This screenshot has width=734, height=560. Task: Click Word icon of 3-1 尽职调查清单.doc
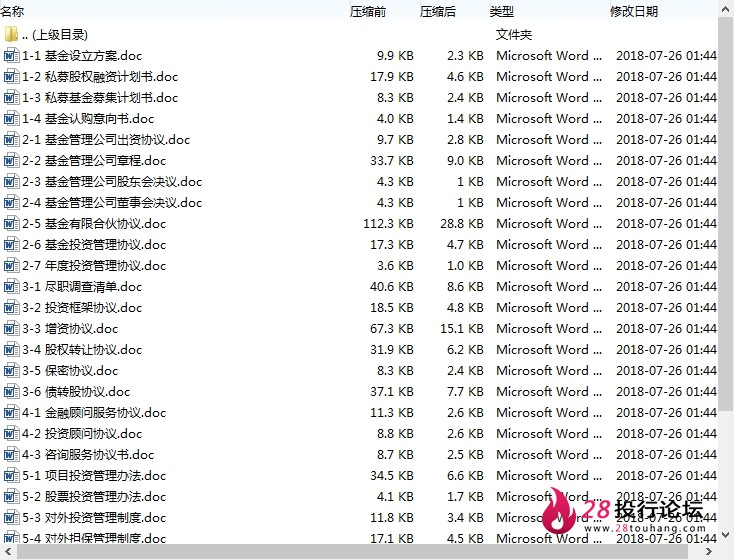[x=11, y=287]
